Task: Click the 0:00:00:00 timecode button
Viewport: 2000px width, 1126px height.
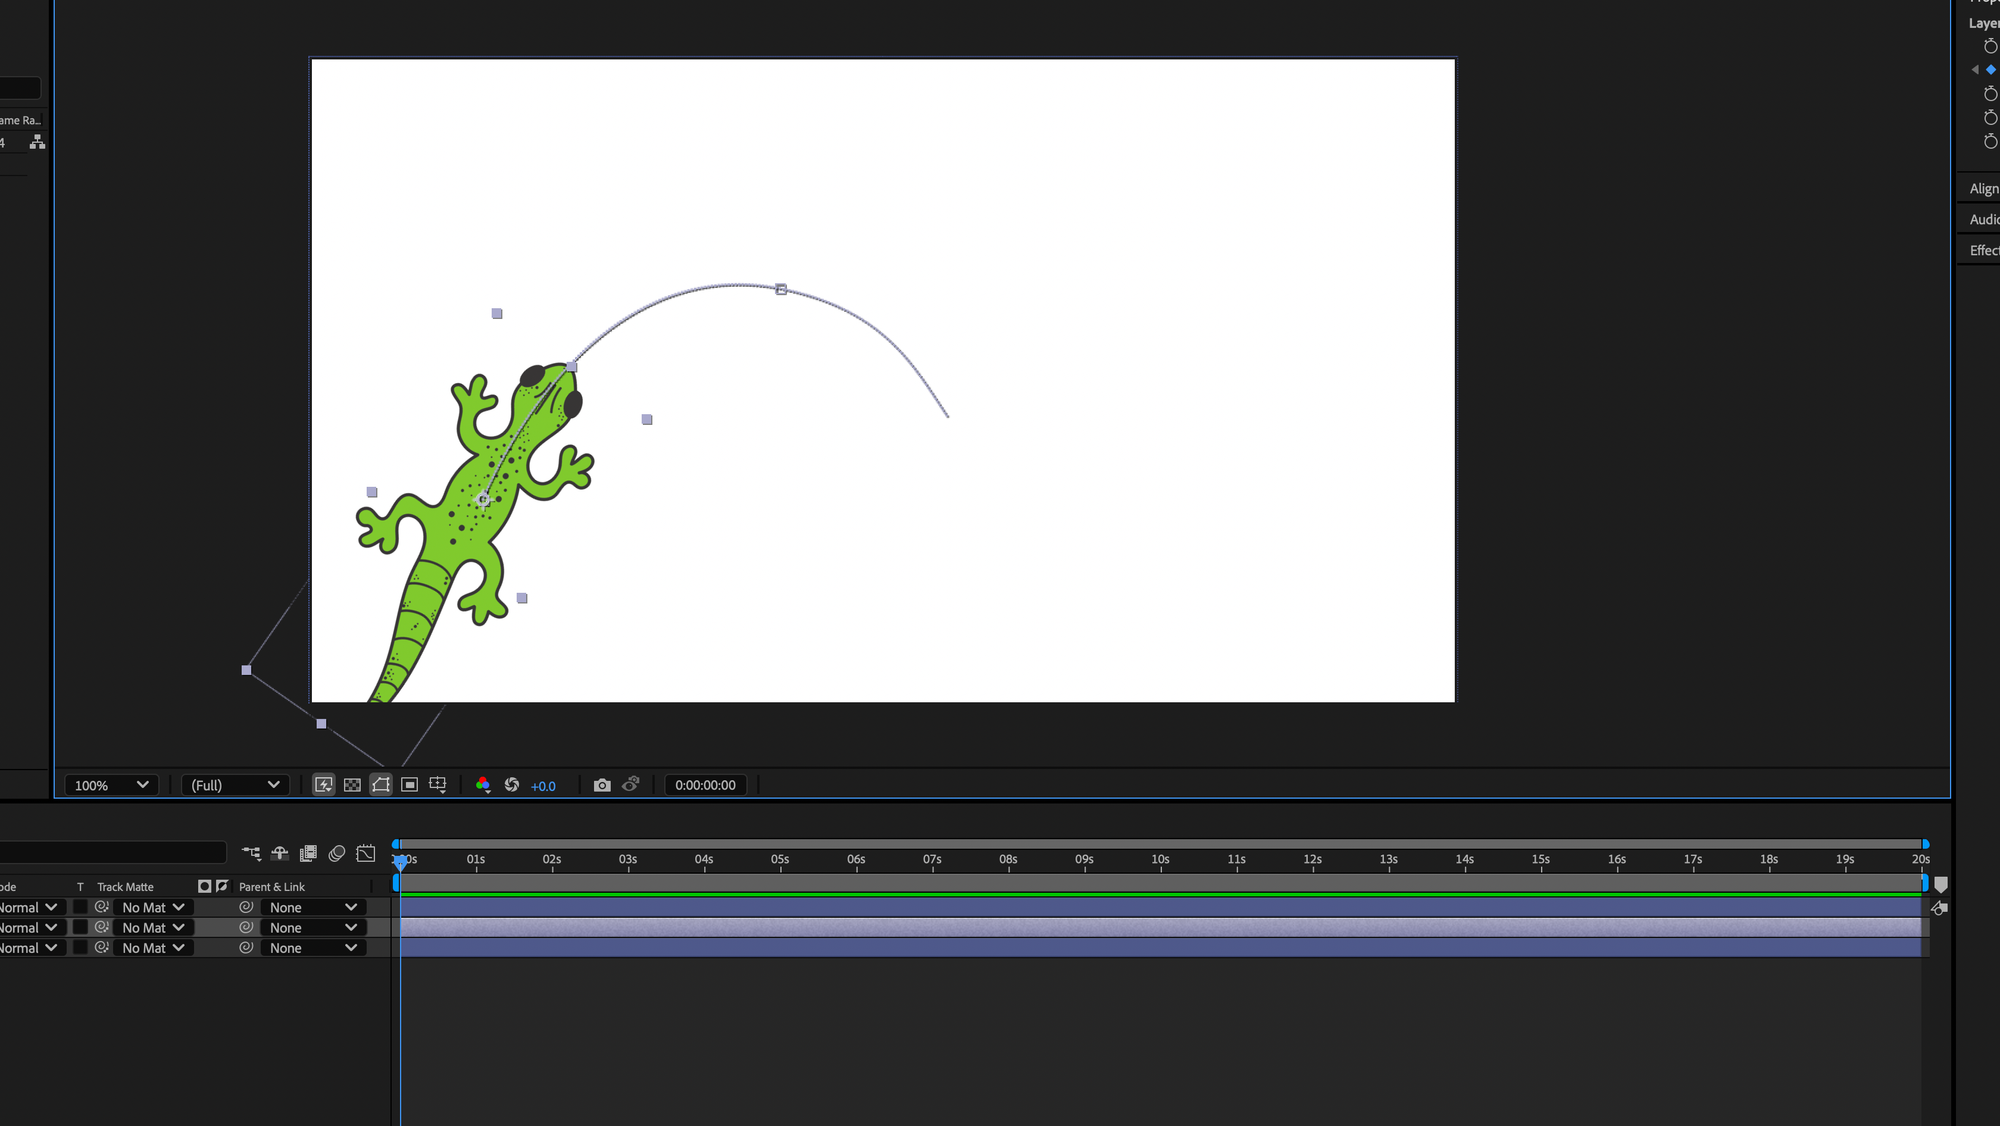Action: (x=705, y=785)
